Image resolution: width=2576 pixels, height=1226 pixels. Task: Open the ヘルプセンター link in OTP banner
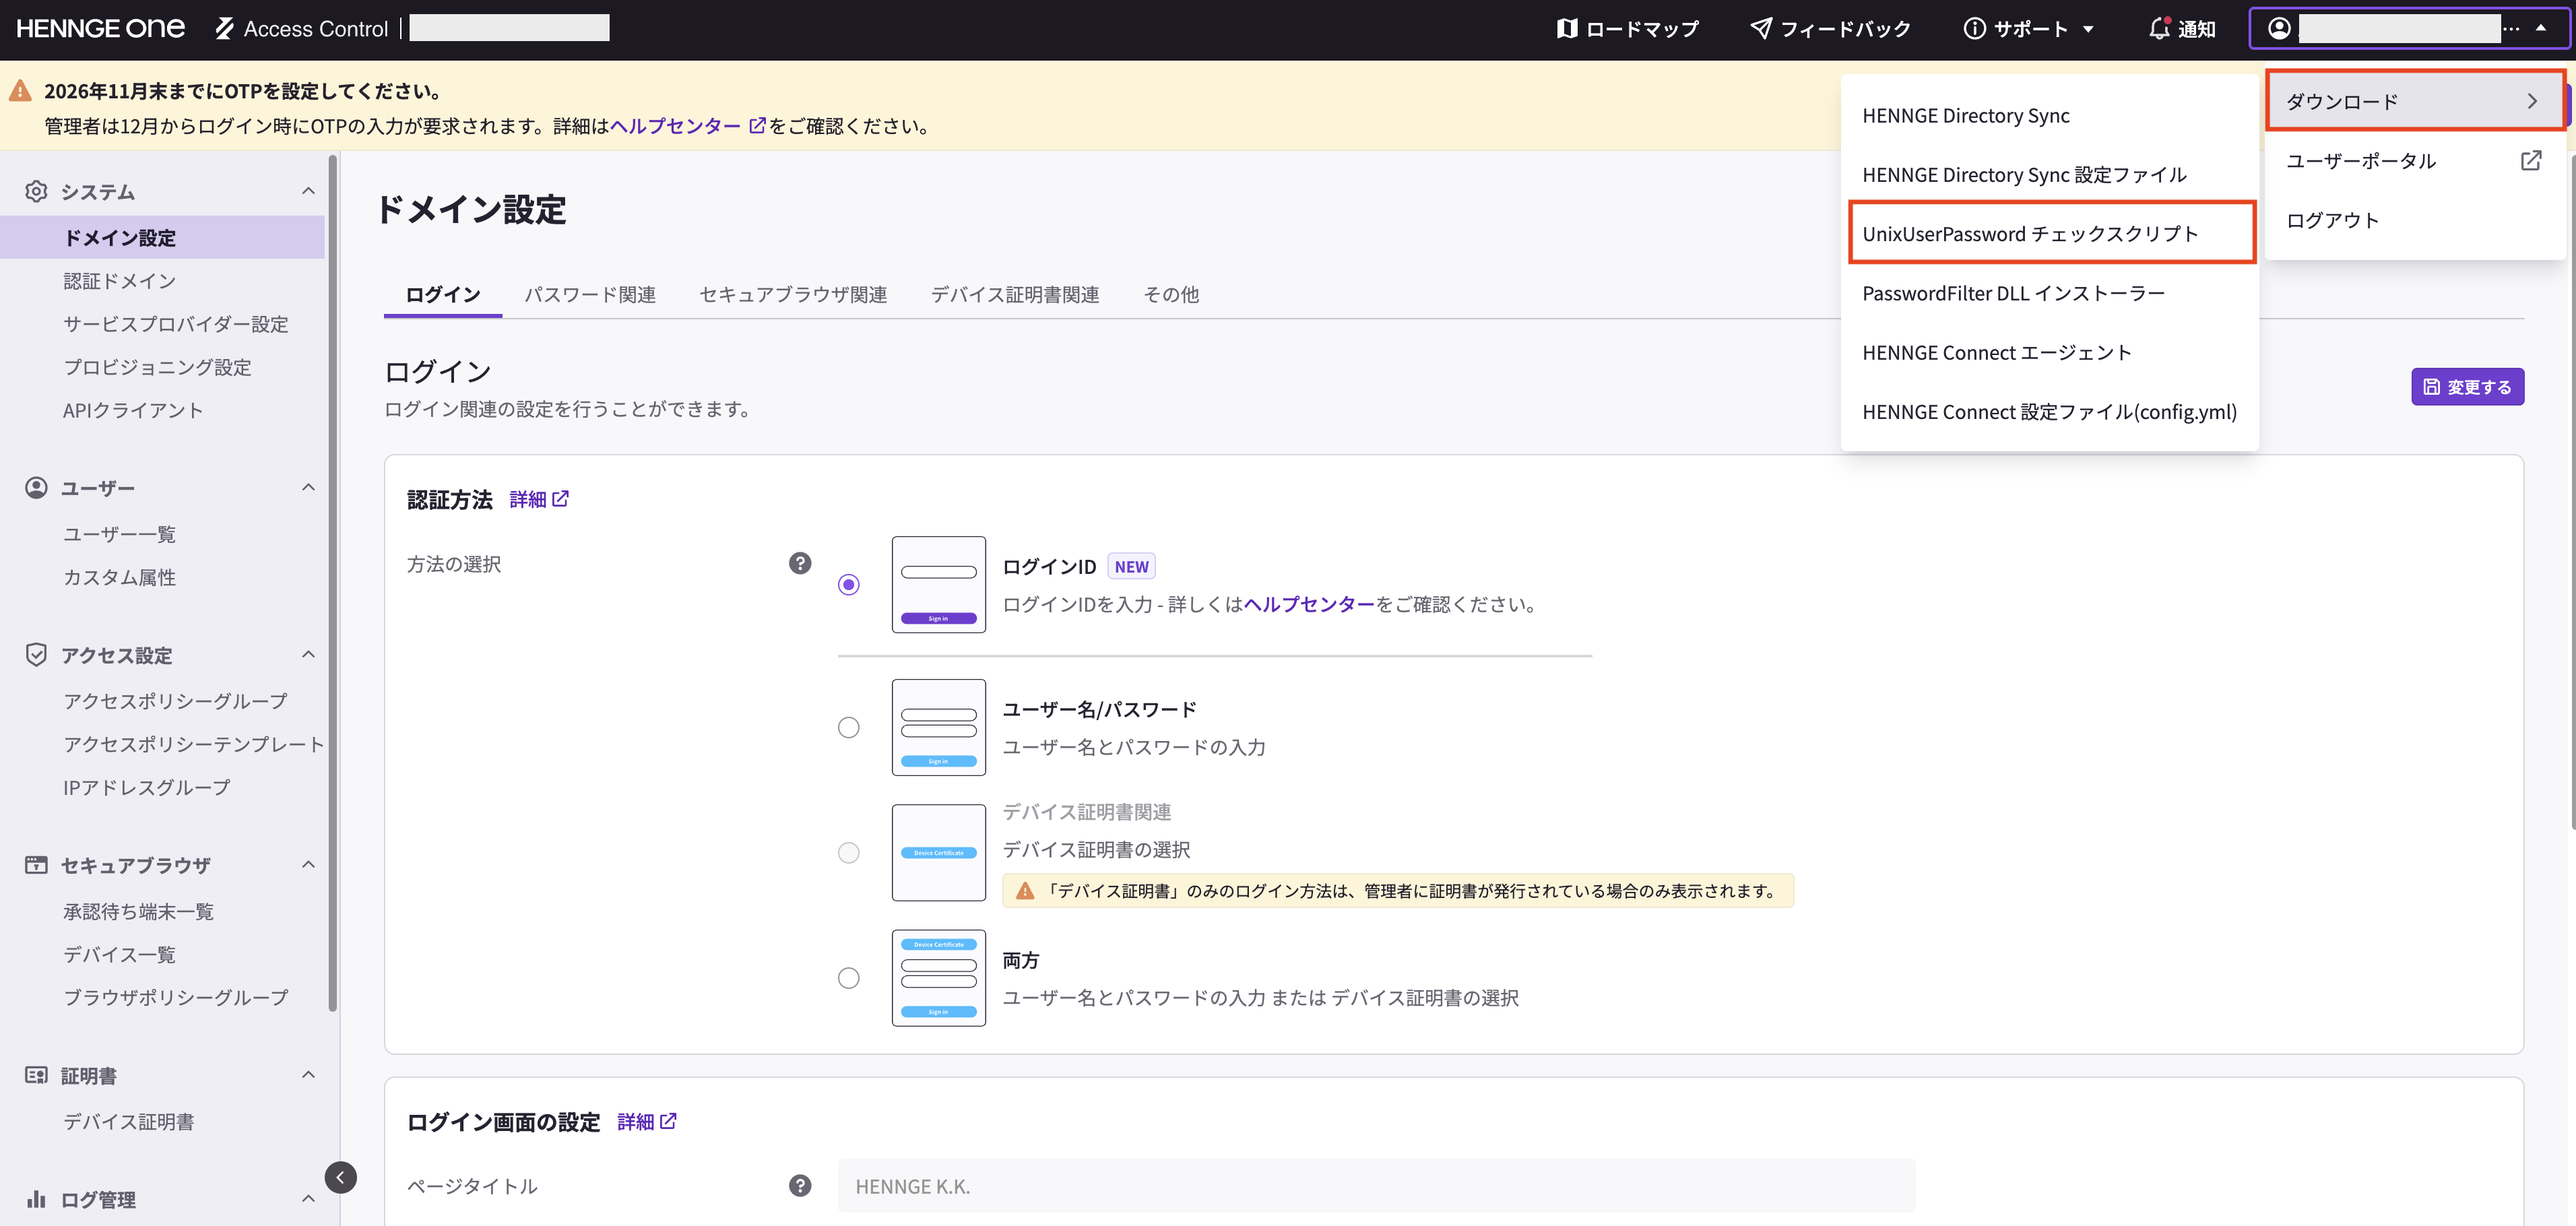tap(675, 125)
